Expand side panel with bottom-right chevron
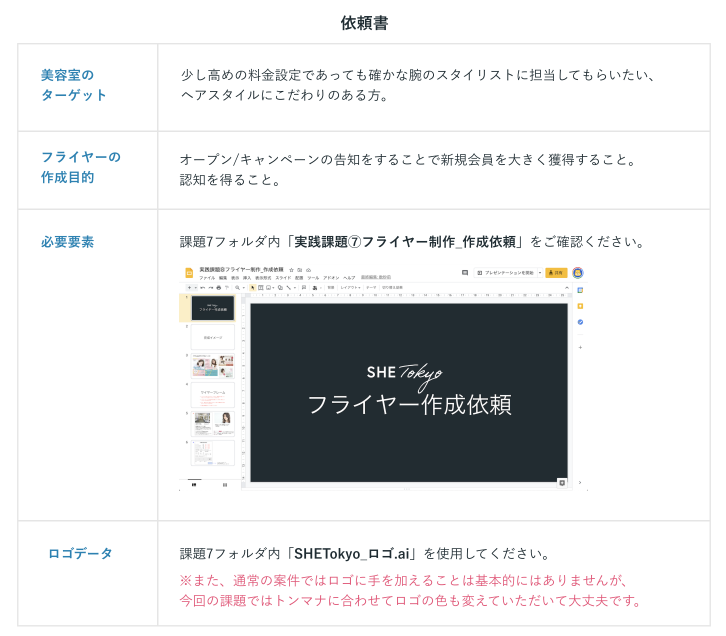Screen dimensions: 726x636 pos(580,484)
